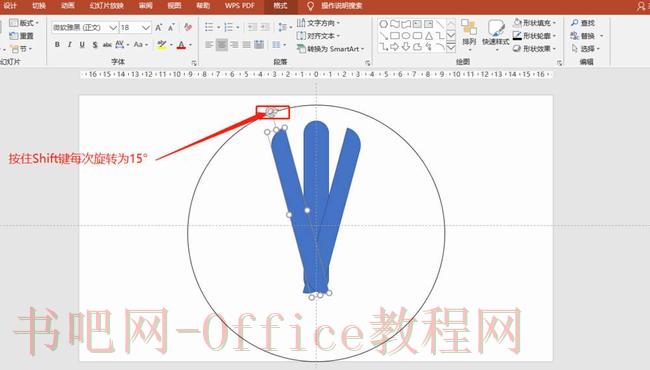The width and height of the screenshot is (650, 370).
Task: Click the text shadow S icon
Action: (95, 44)
